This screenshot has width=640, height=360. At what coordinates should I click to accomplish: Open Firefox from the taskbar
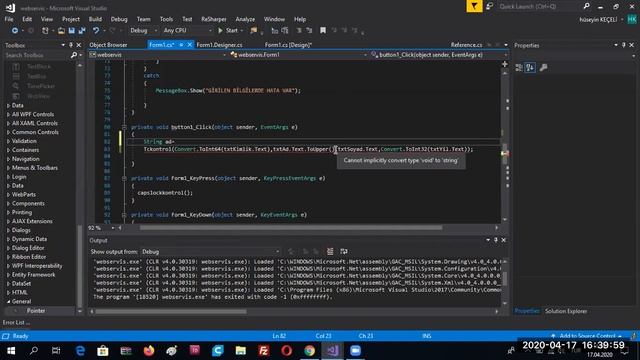[149, 351]
